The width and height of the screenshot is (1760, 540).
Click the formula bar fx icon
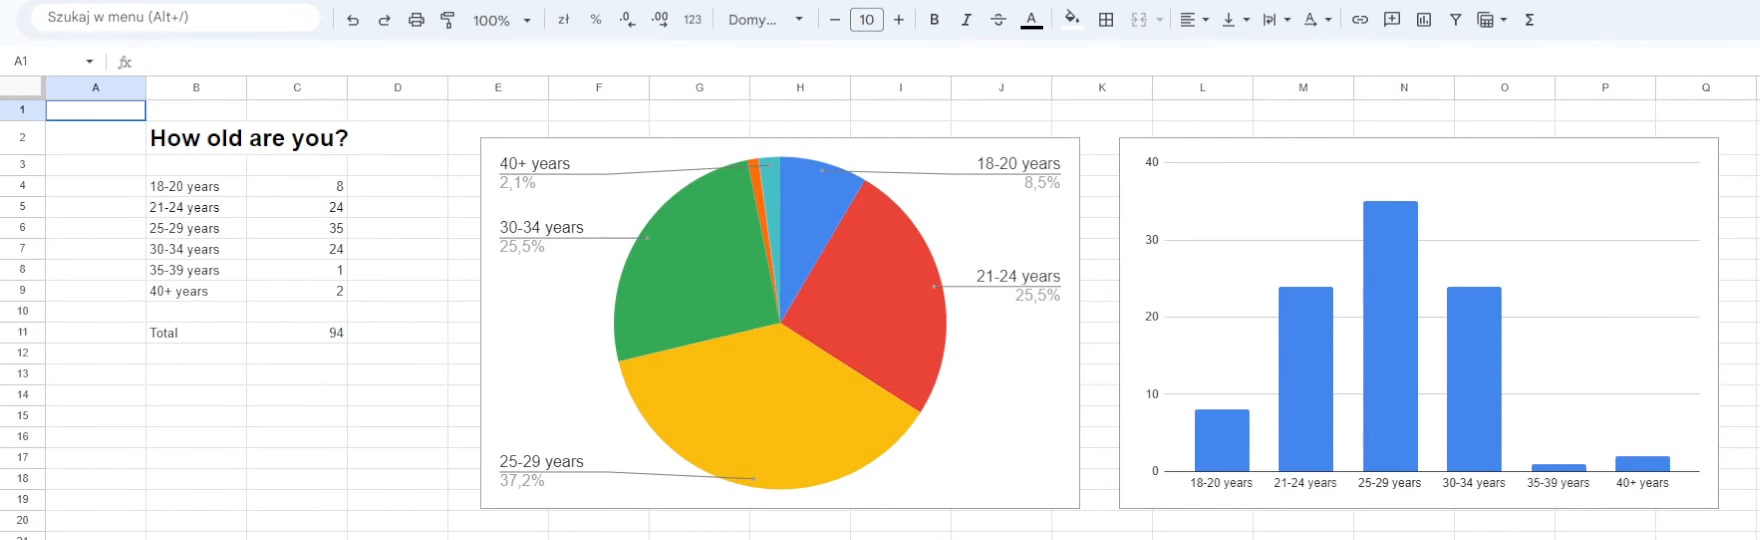[125, 62]
